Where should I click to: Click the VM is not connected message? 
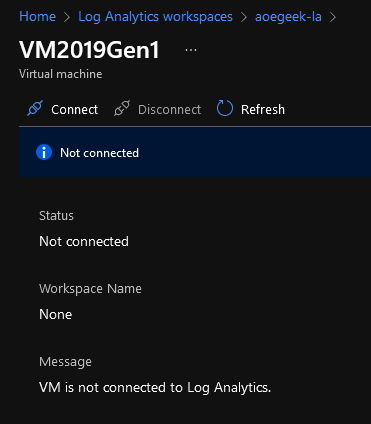155,388
